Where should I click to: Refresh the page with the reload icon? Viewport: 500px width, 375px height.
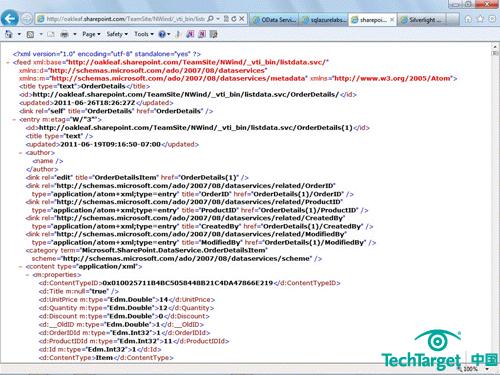(x=234, y=19)
